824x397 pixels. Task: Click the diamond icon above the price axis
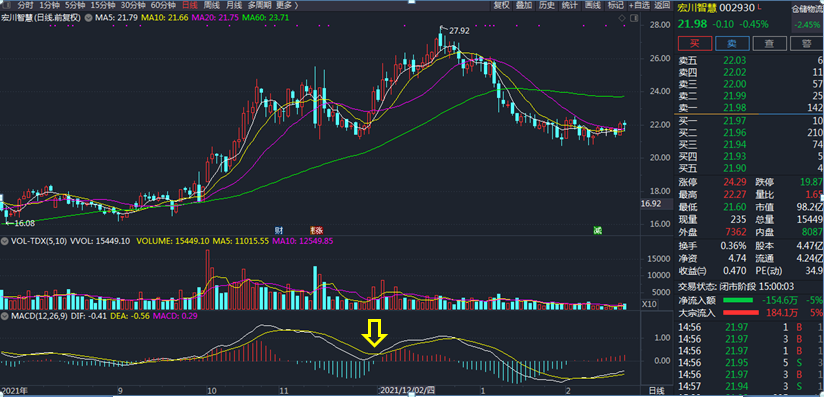622,17
